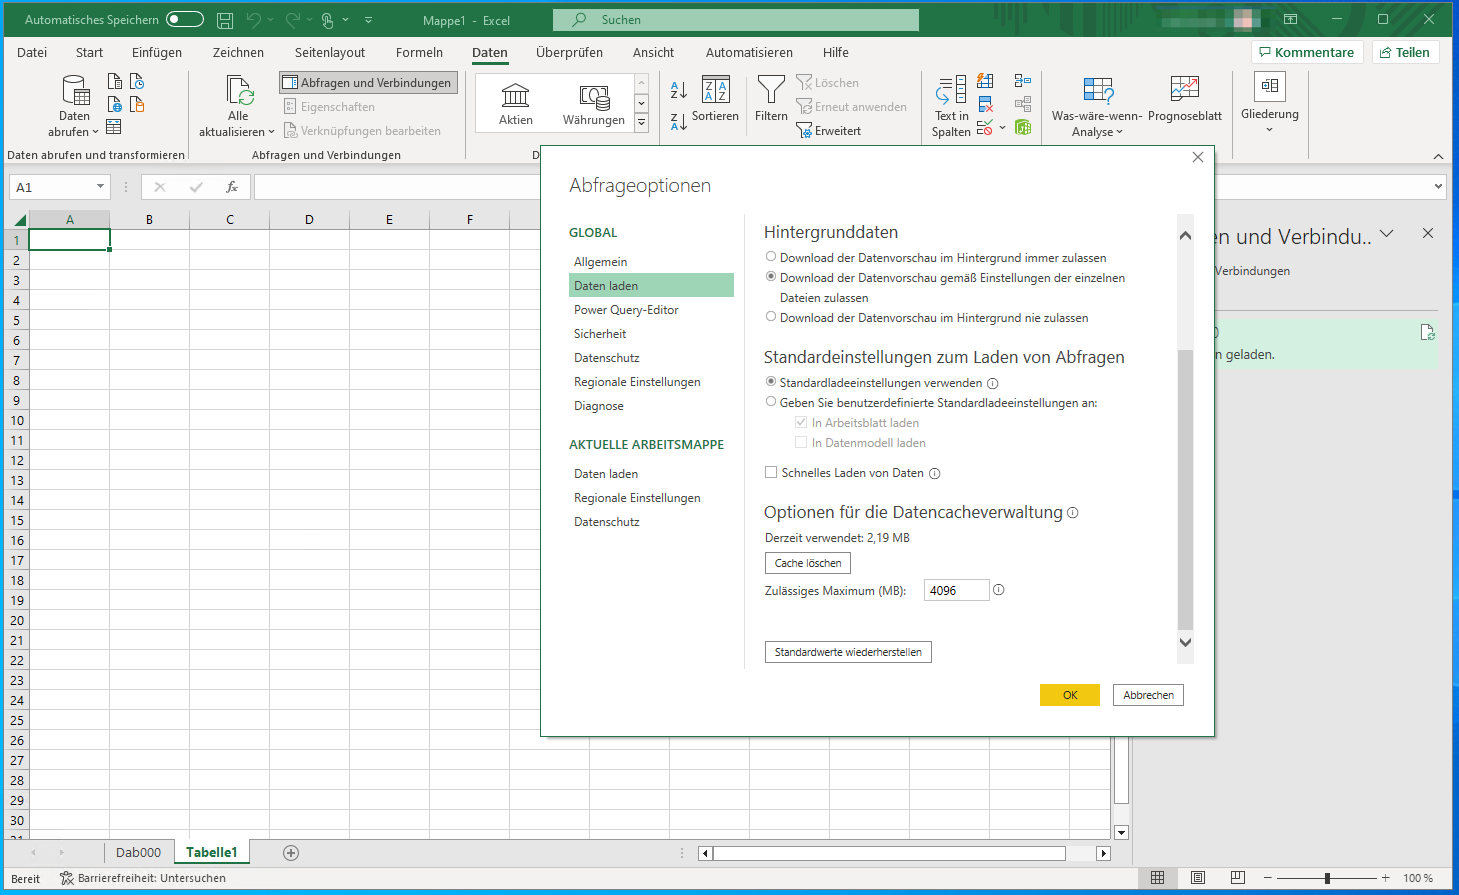This screenshot has width=1459, height=895.
Task: Open Text in Spalten tool
Action: pos(950,92)
